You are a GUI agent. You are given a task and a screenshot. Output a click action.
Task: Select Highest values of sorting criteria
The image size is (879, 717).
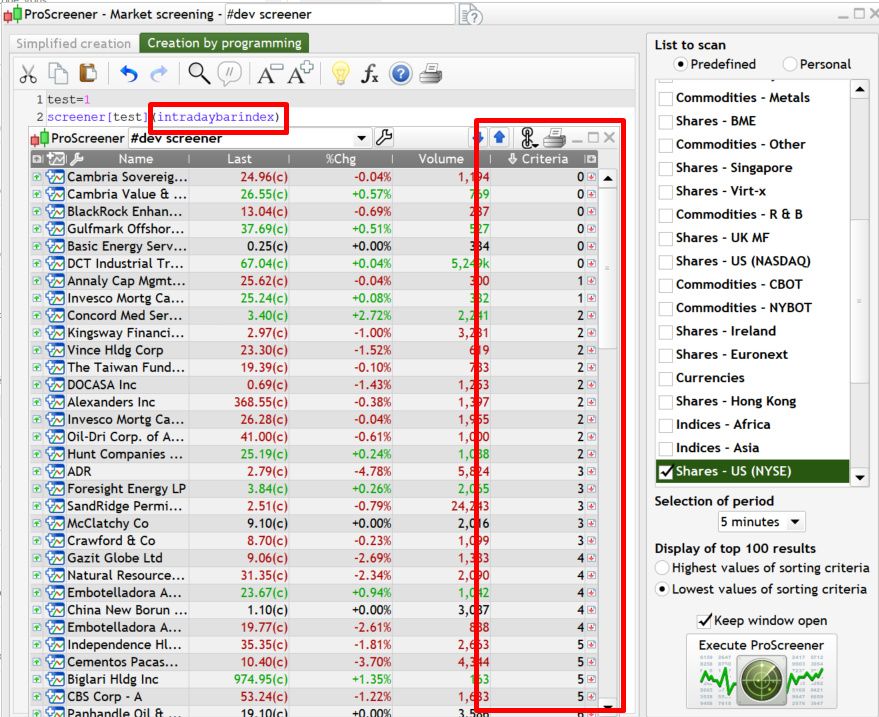(662, 568)
